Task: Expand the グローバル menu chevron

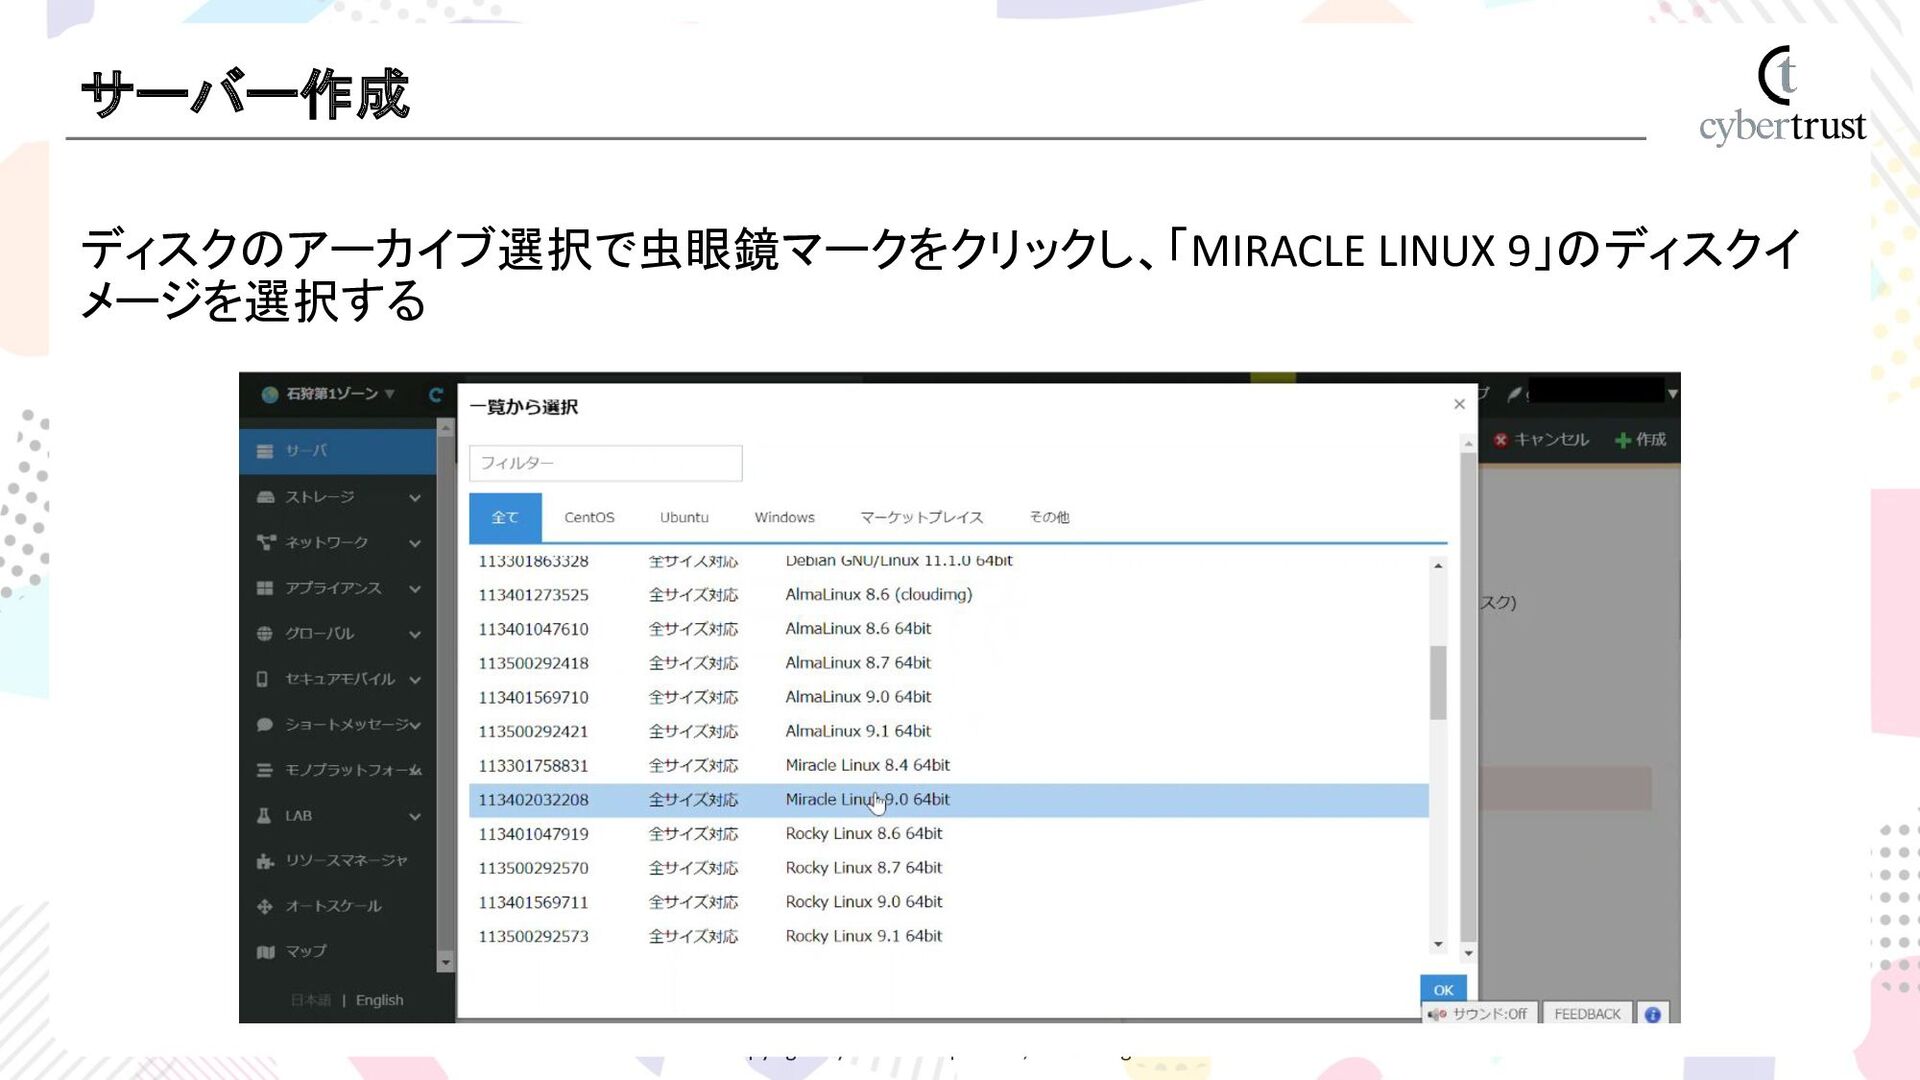Action: pos(415,634)
